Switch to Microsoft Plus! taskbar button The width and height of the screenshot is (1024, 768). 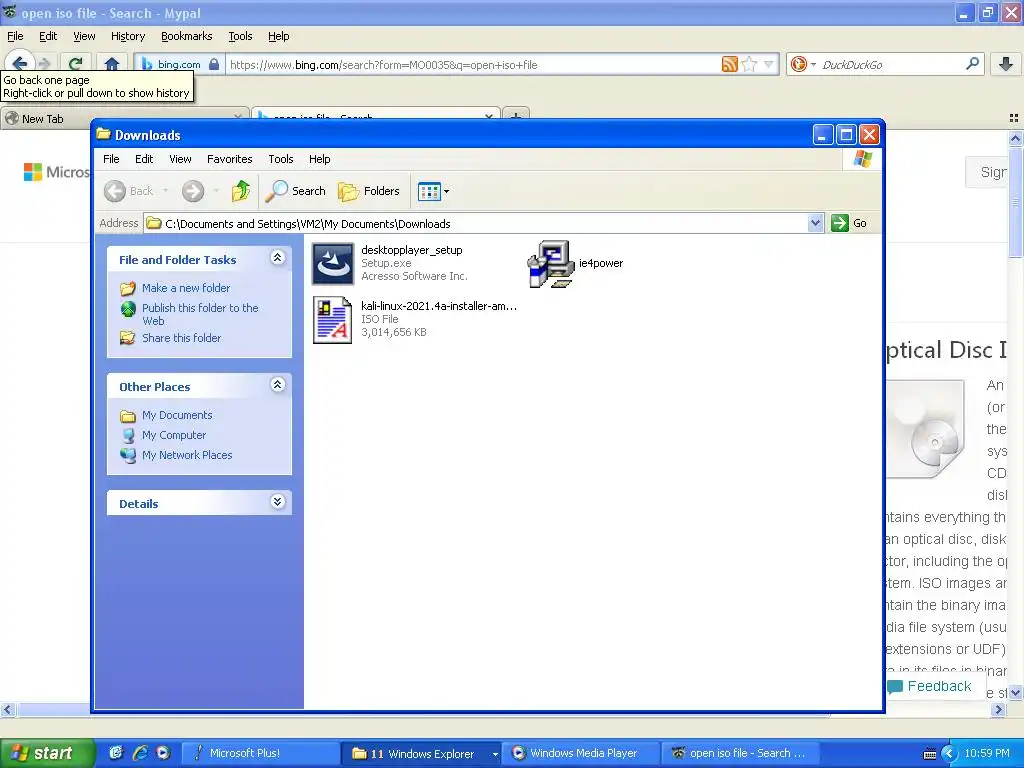tap(259, 753)
